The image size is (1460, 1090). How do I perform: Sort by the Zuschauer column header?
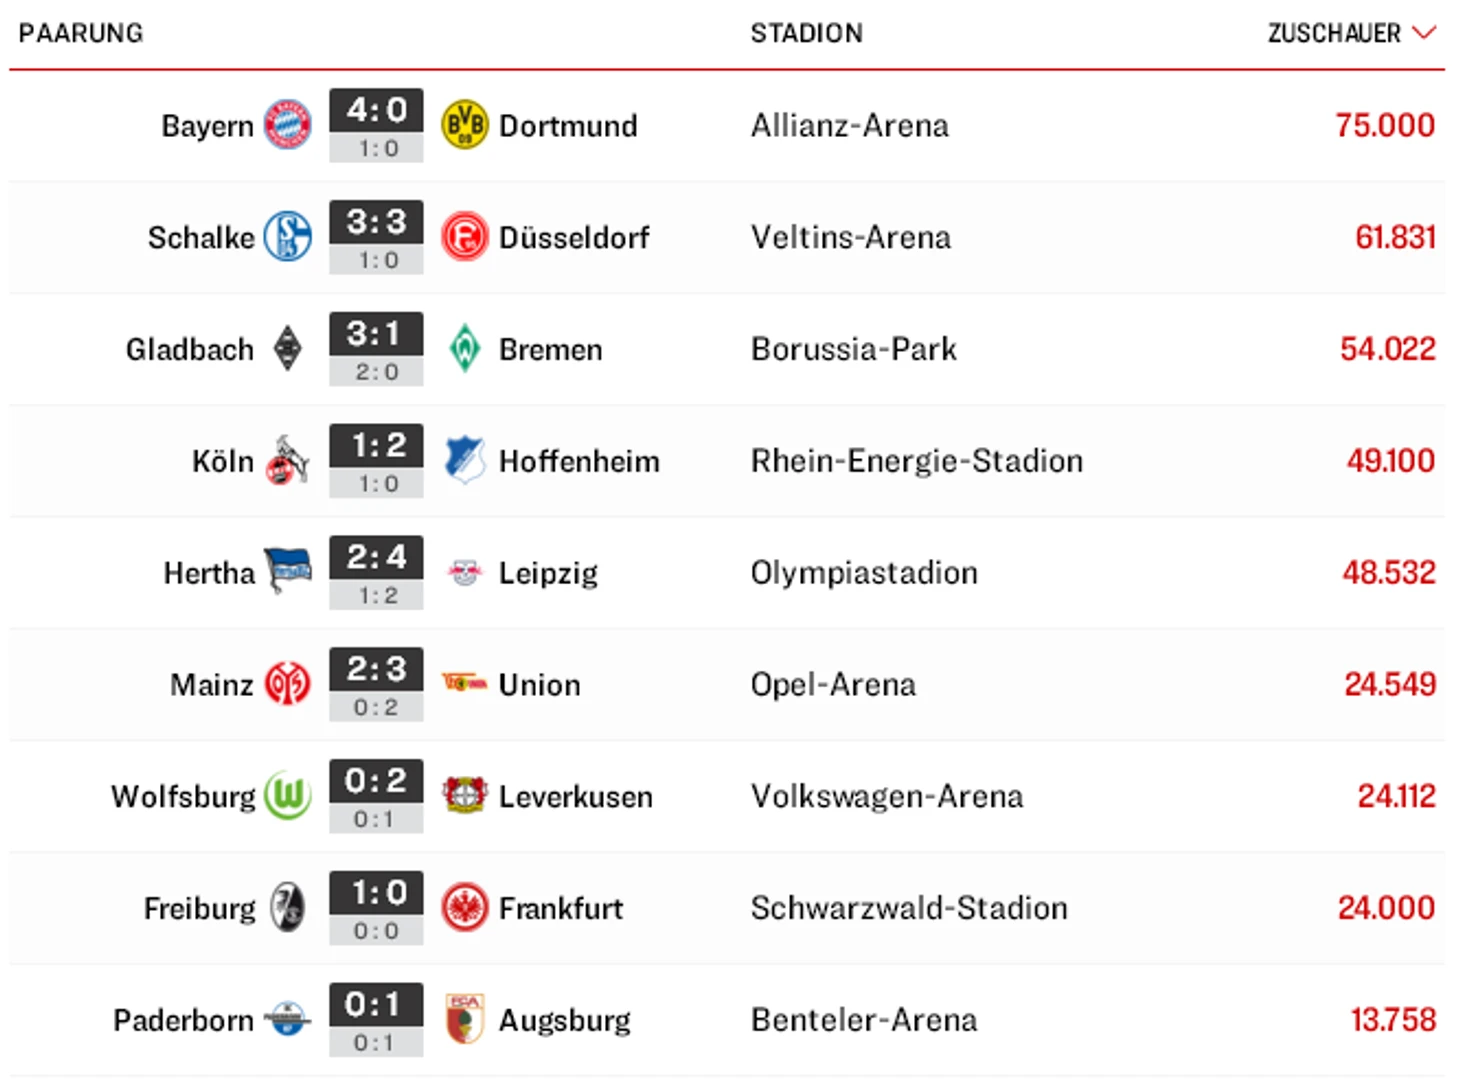(1334, 33)
